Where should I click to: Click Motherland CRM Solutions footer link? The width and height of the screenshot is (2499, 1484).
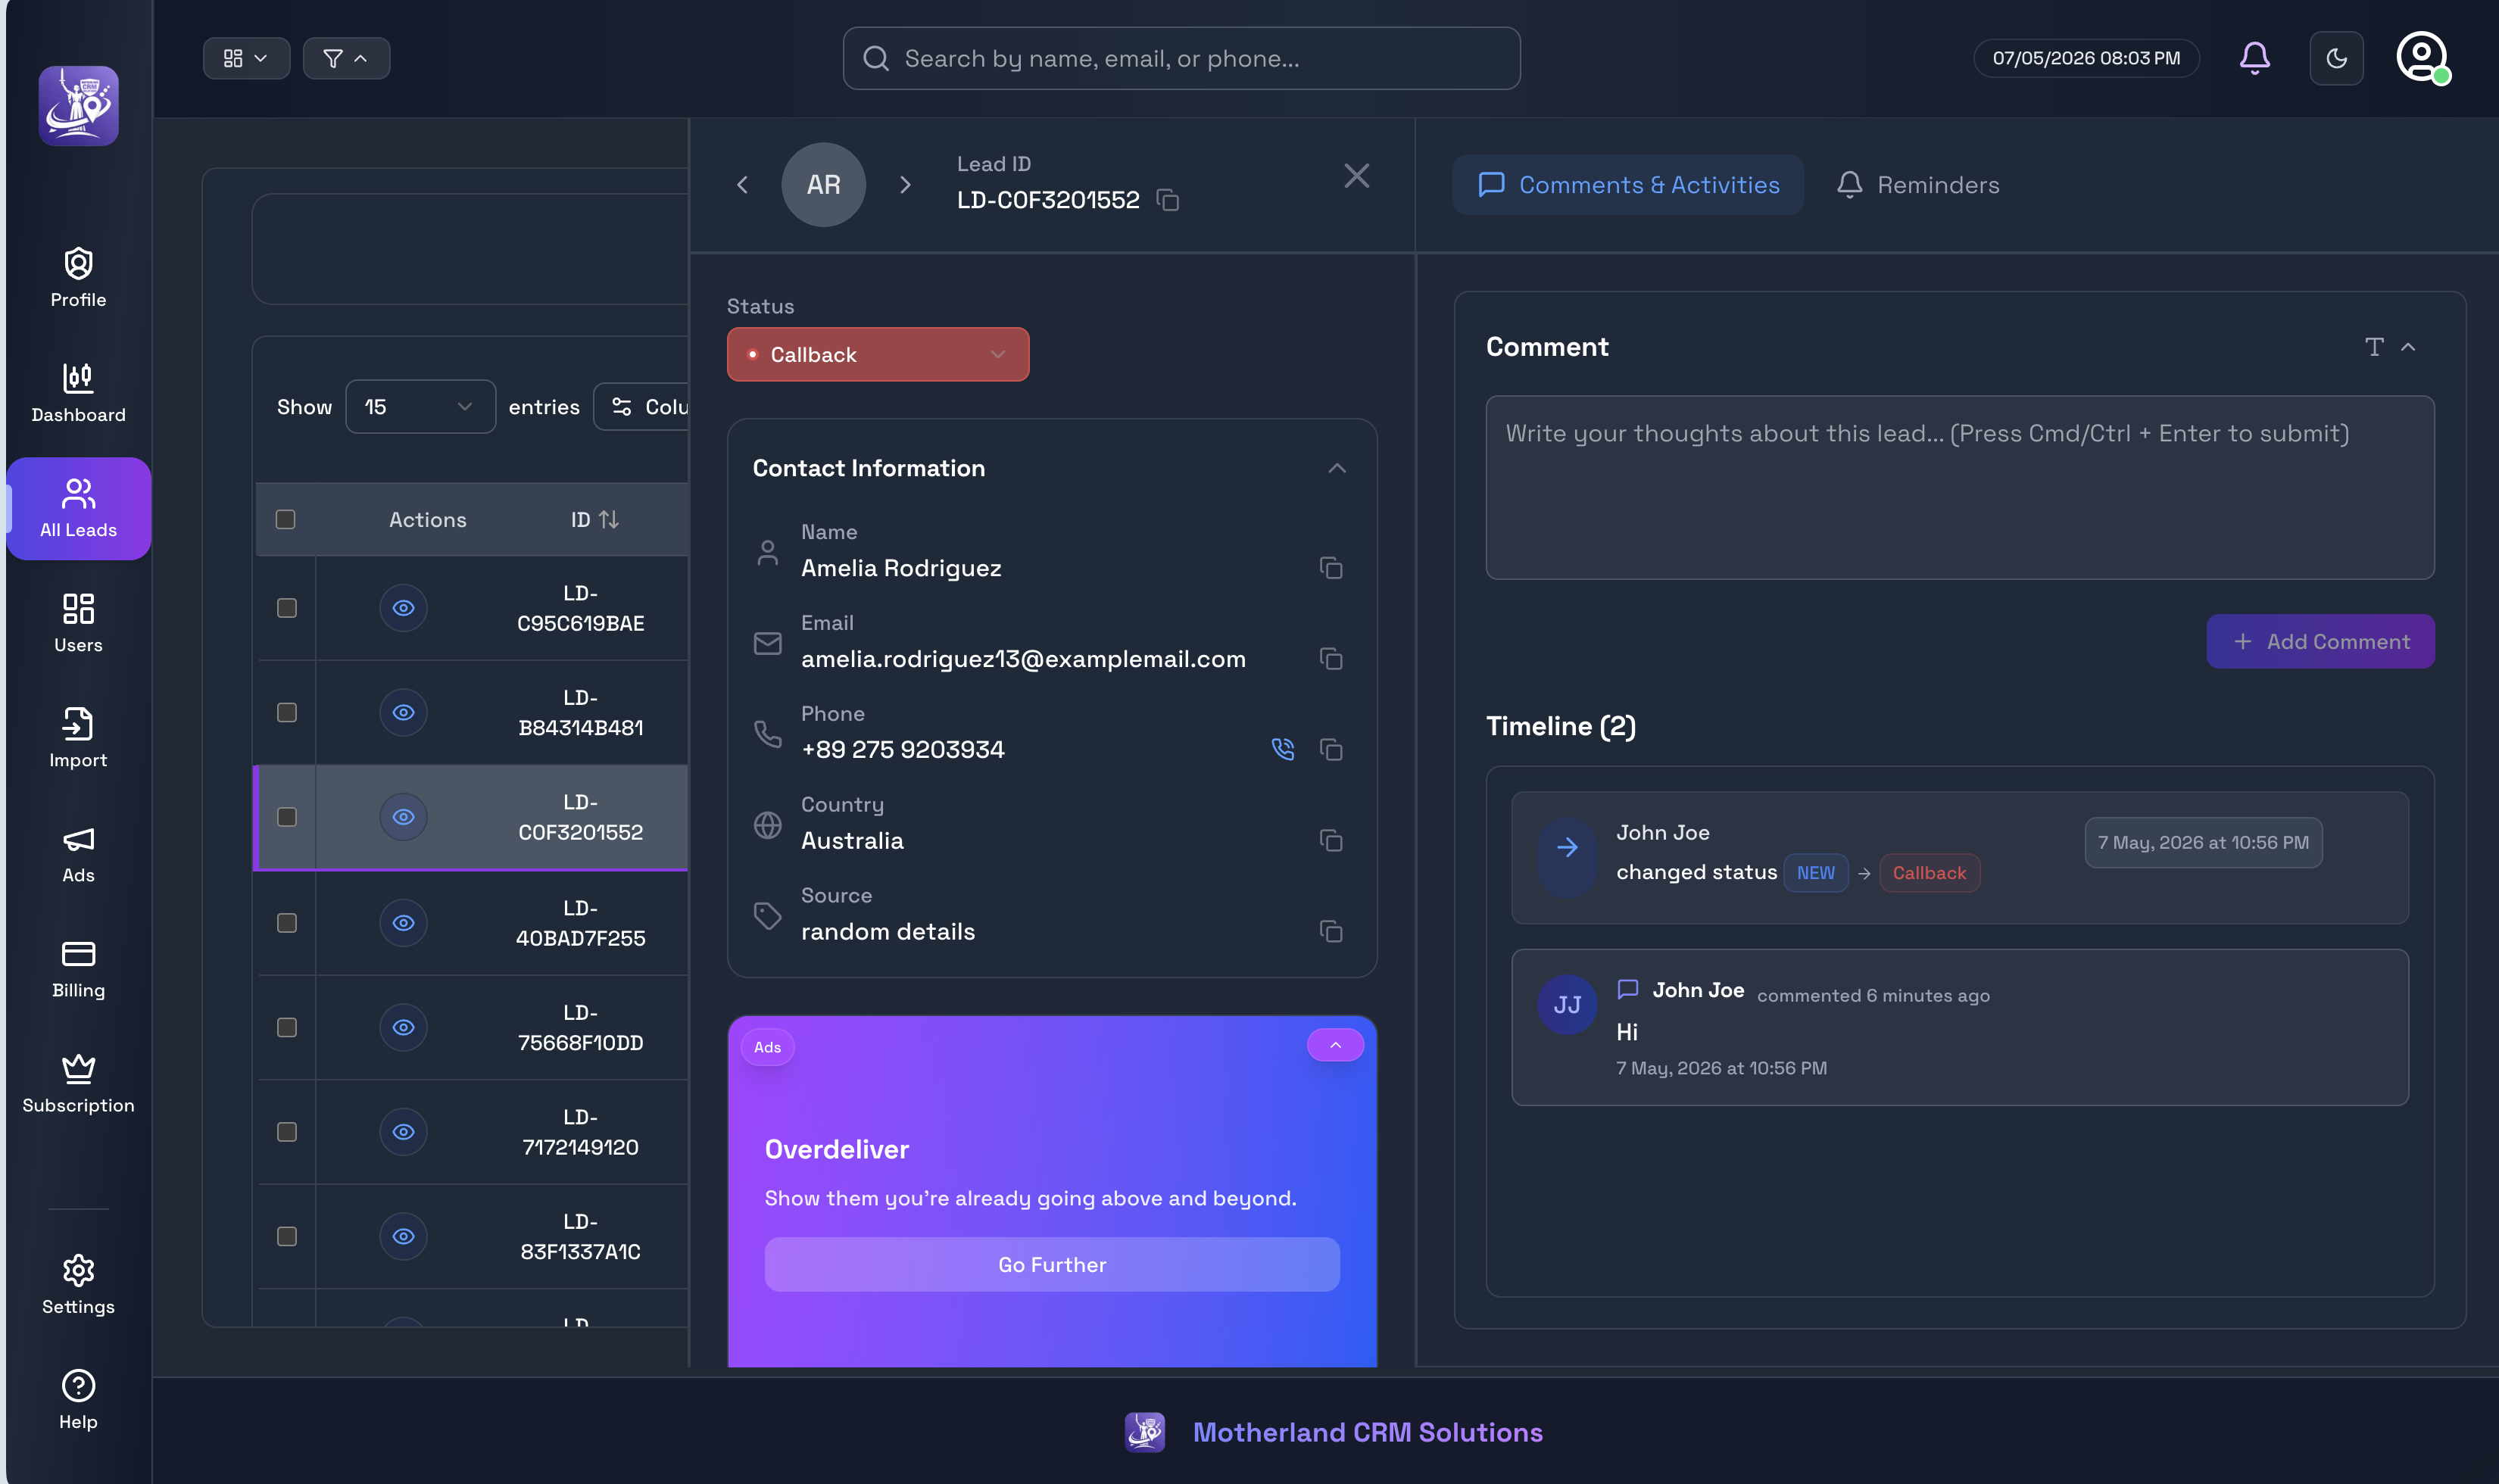click(1367, 1433)
